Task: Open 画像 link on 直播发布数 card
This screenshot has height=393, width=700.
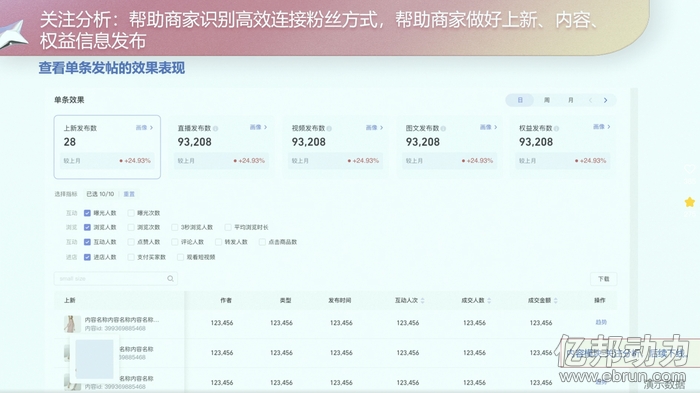Action: [258, 127]
